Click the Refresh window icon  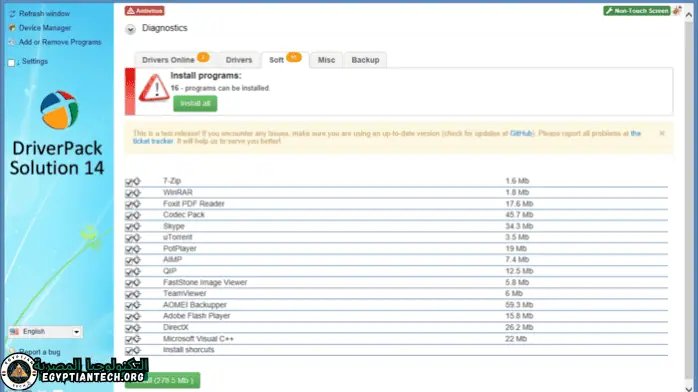click(12, 14)
